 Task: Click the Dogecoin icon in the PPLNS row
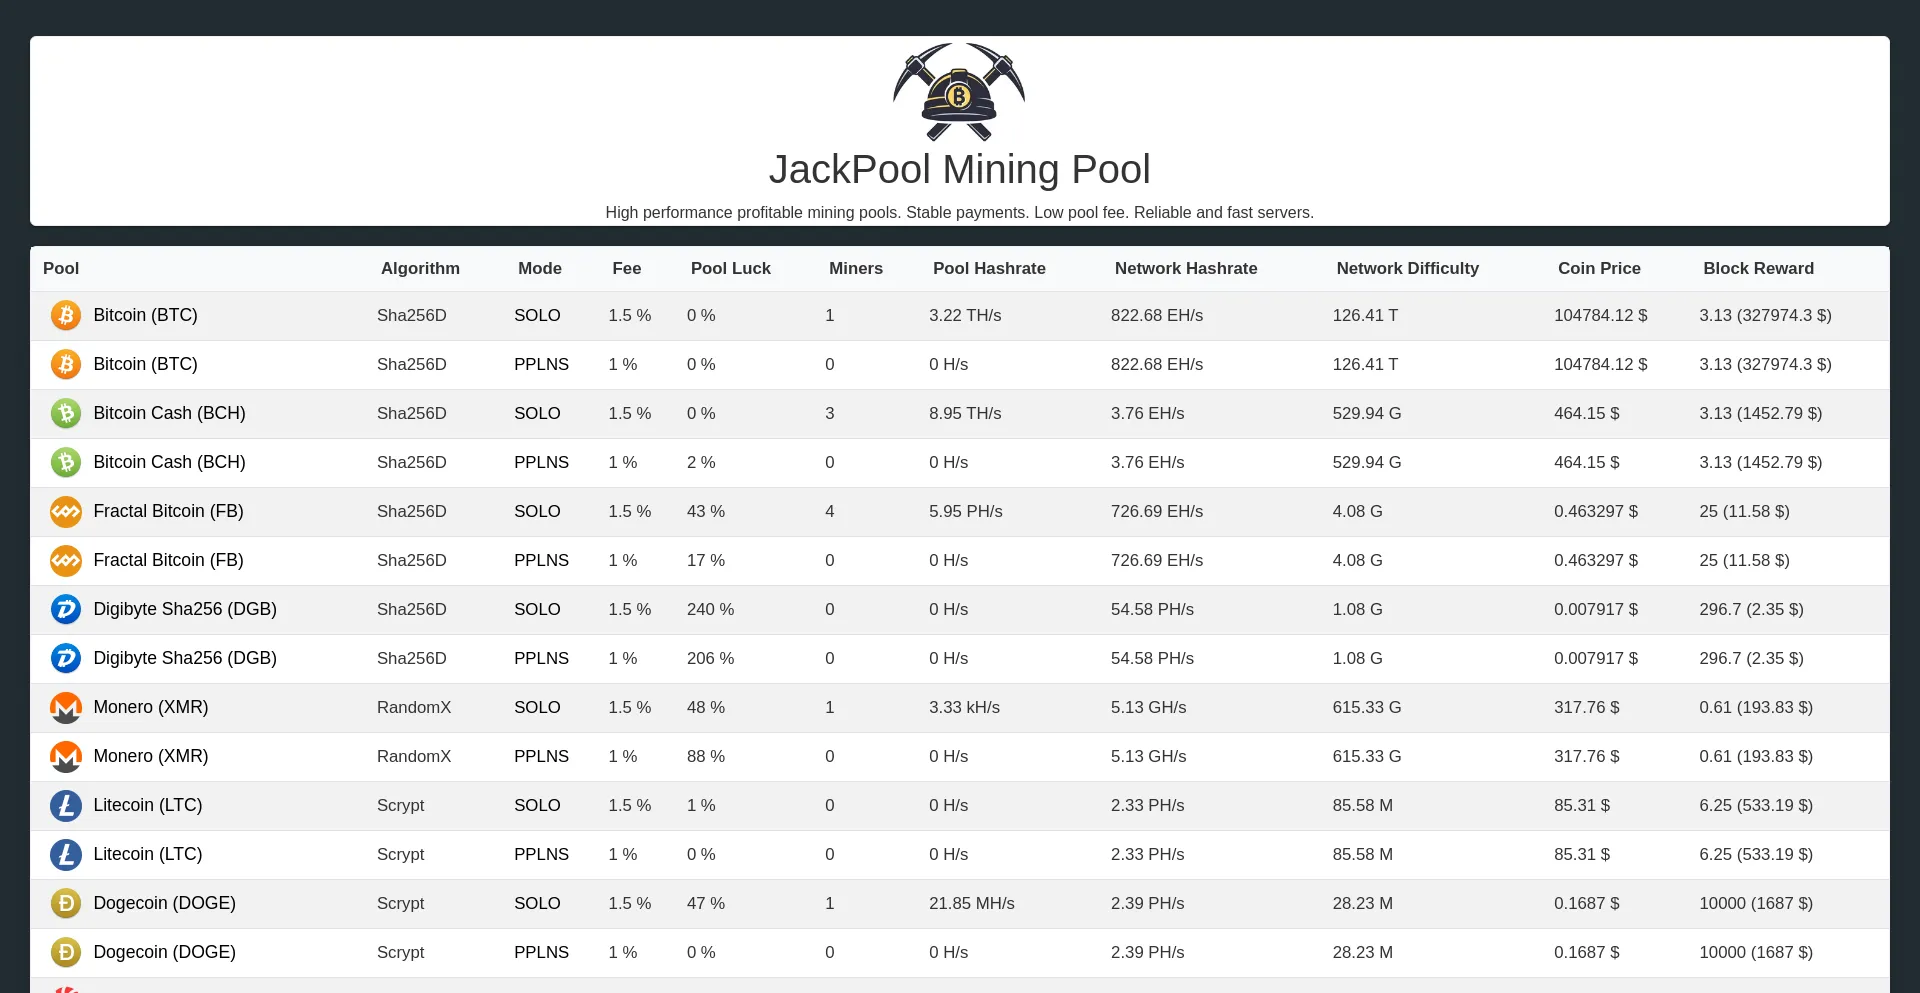(66, 953)
